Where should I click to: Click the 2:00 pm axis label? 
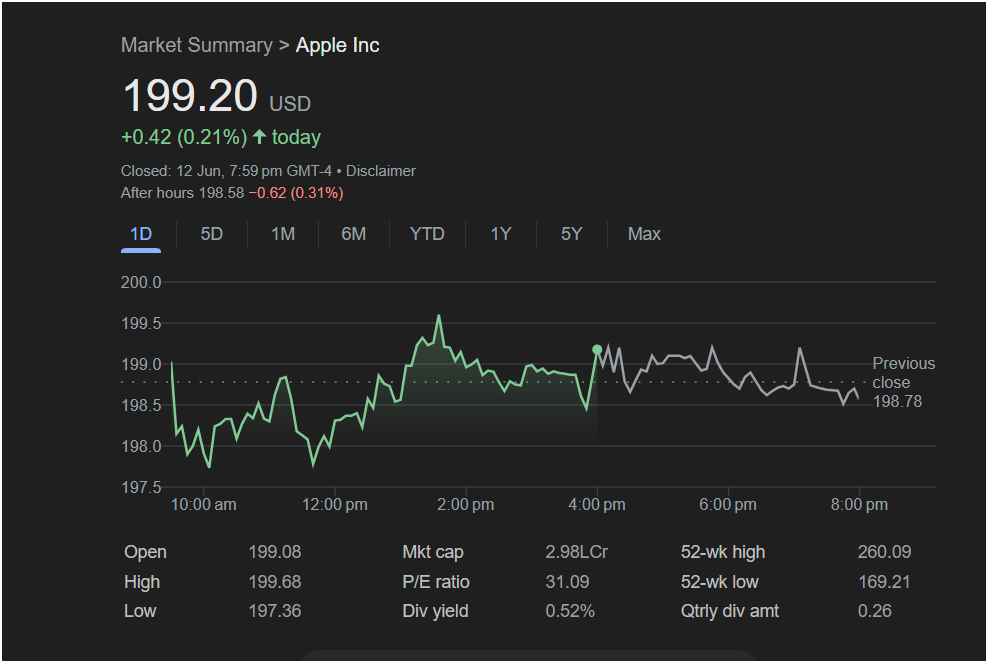(466, 504)
